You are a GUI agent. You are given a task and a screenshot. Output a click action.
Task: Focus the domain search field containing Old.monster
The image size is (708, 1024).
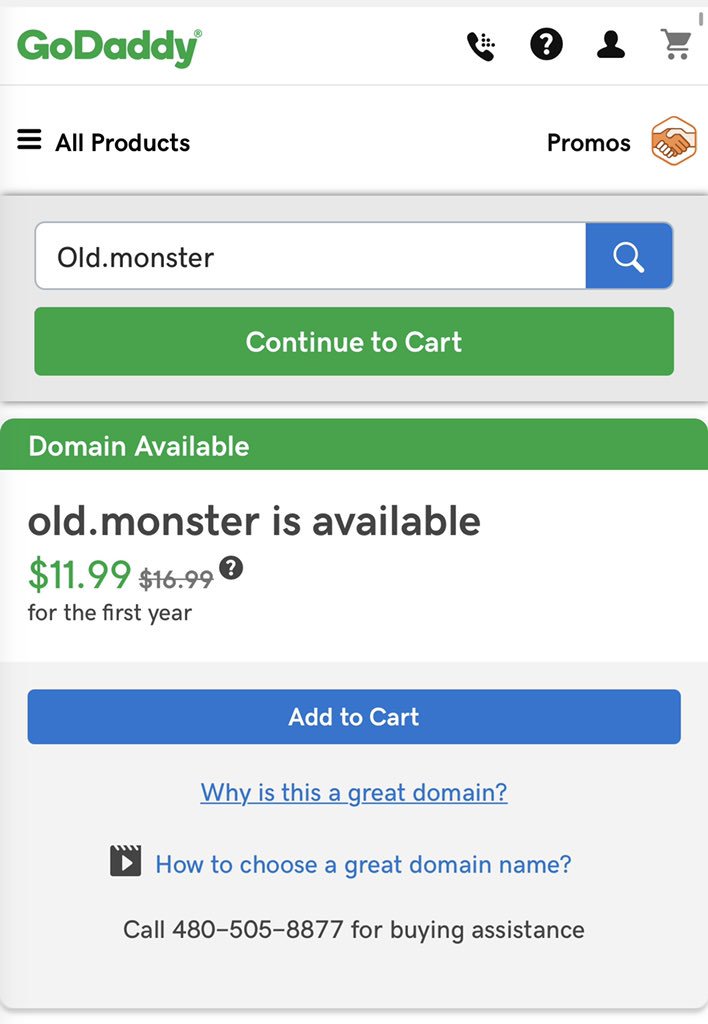[311, 256]
